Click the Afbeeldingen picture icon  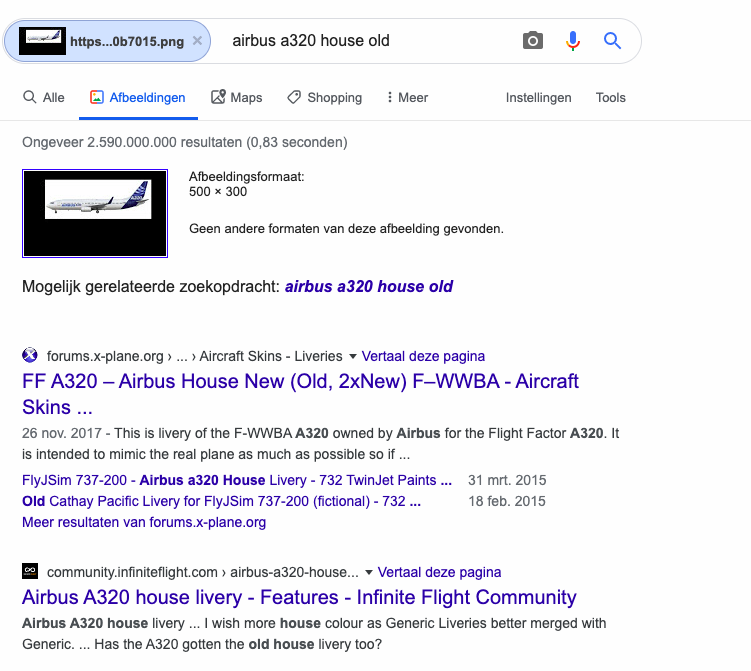pos(97,97)
